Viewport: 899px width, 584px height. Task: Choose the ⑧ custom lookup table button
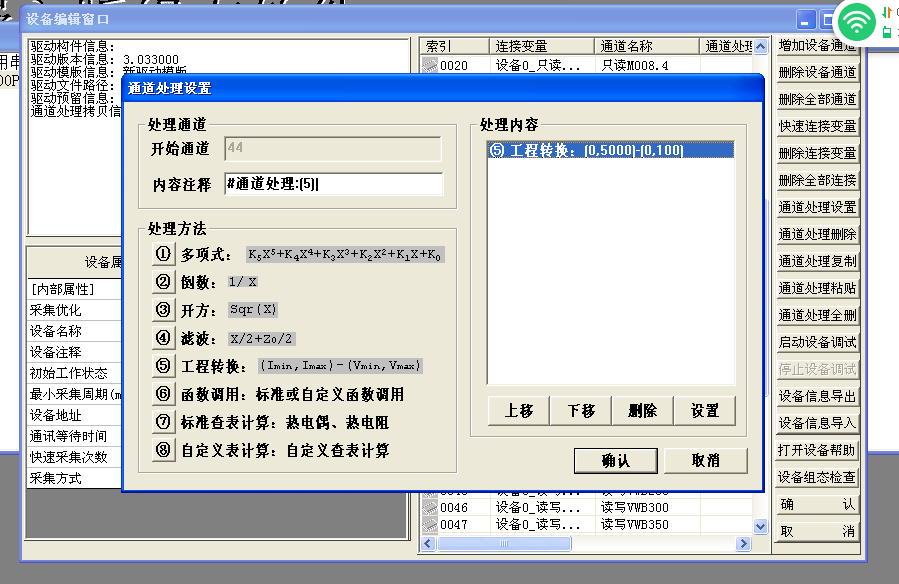(x=163, y=450)
